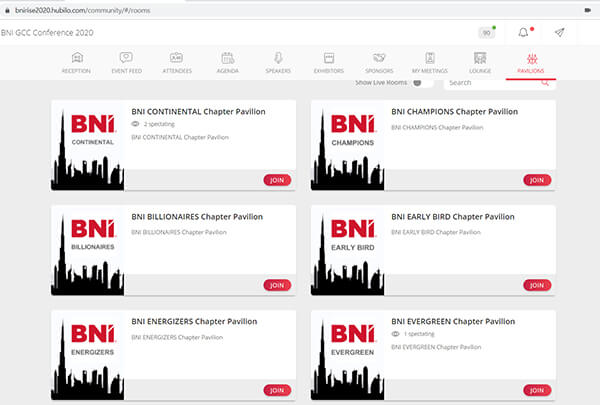Click the Champions pavilion description text

click(x=437, y=127)
